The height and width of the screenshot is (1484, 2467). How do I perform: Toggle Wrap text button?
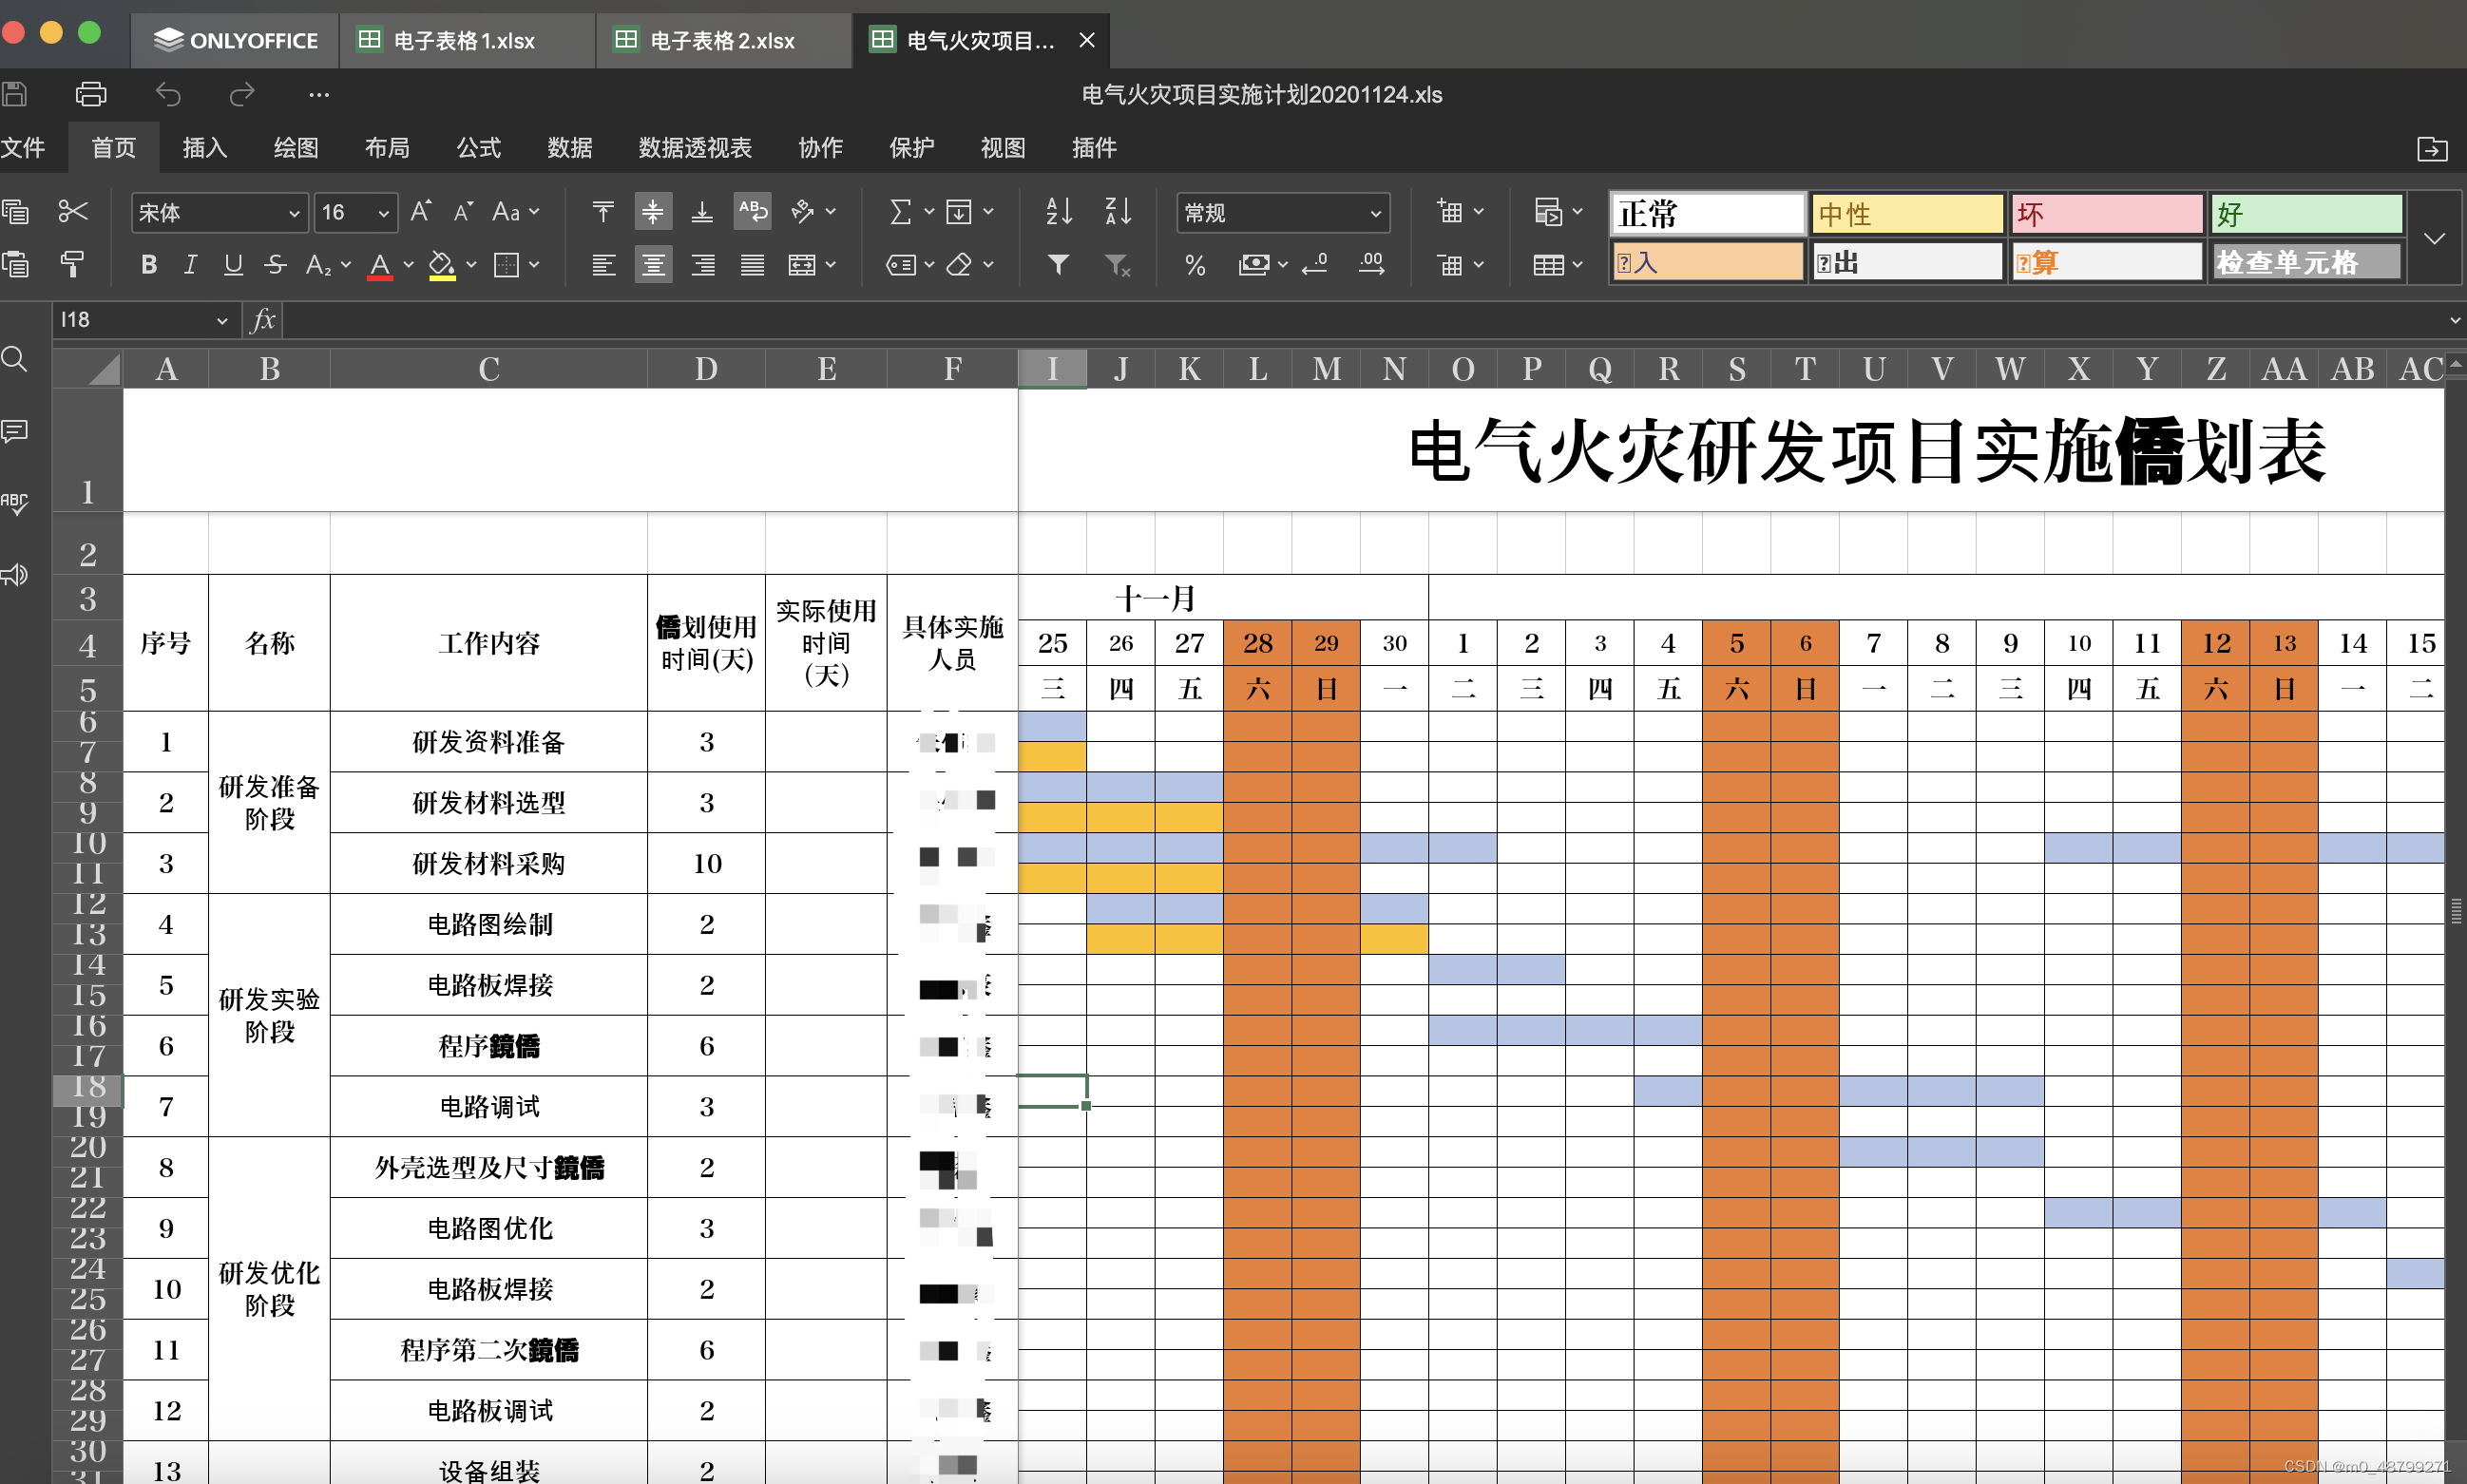click(x=752, y=211)
